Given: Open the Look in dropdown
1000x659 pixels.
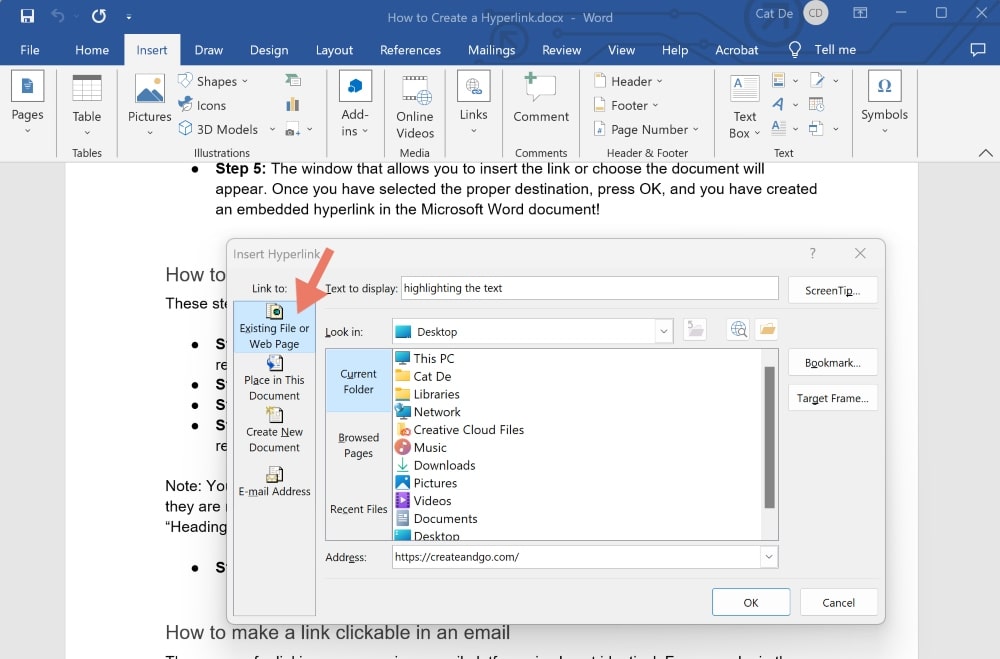Looking at the screenshot, I should pyautogui.click(x=663, y=331).
